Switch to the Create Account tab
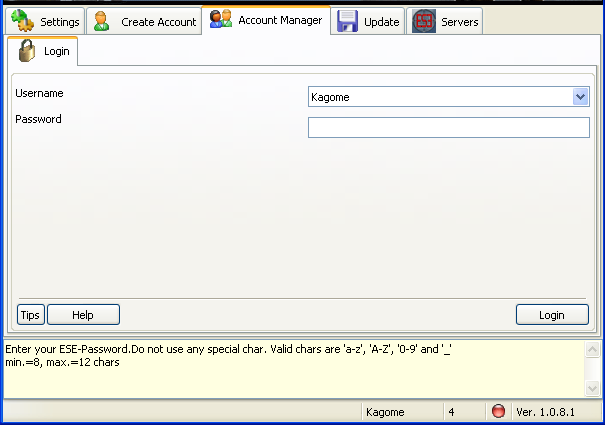Screen dimensions: 605x425 click(x=144, y=21)
